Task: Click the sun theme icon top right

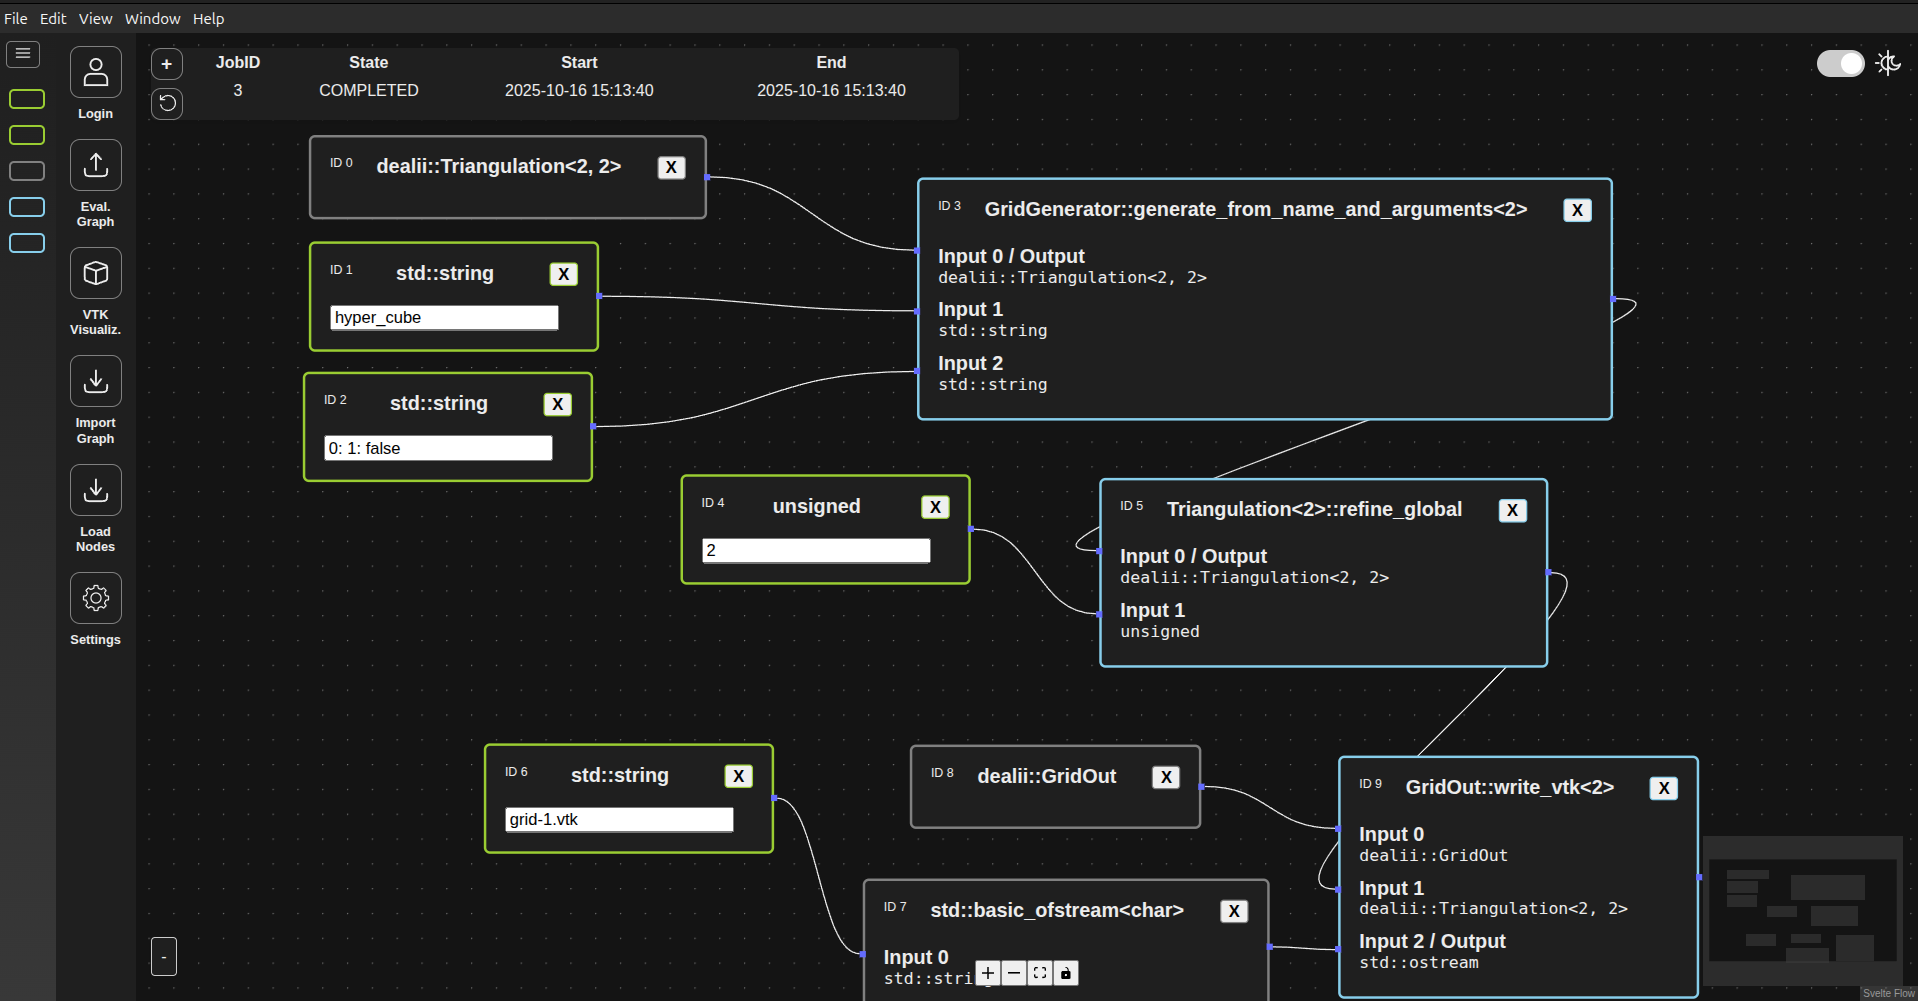Action: click(x=1889, y=63)
